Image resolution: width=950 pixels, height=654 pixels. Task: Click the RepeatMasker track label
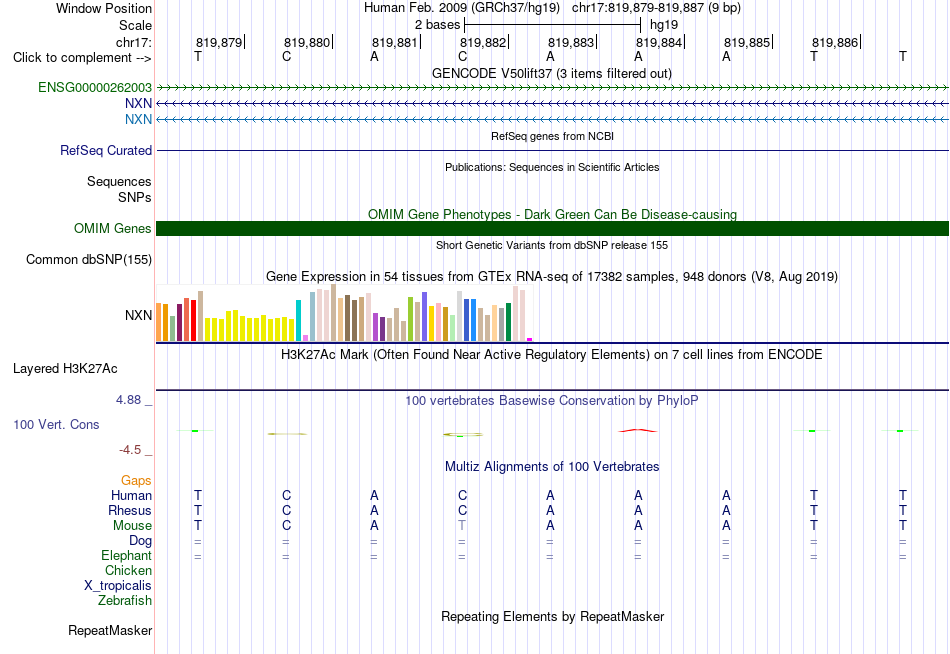[110, 630]
